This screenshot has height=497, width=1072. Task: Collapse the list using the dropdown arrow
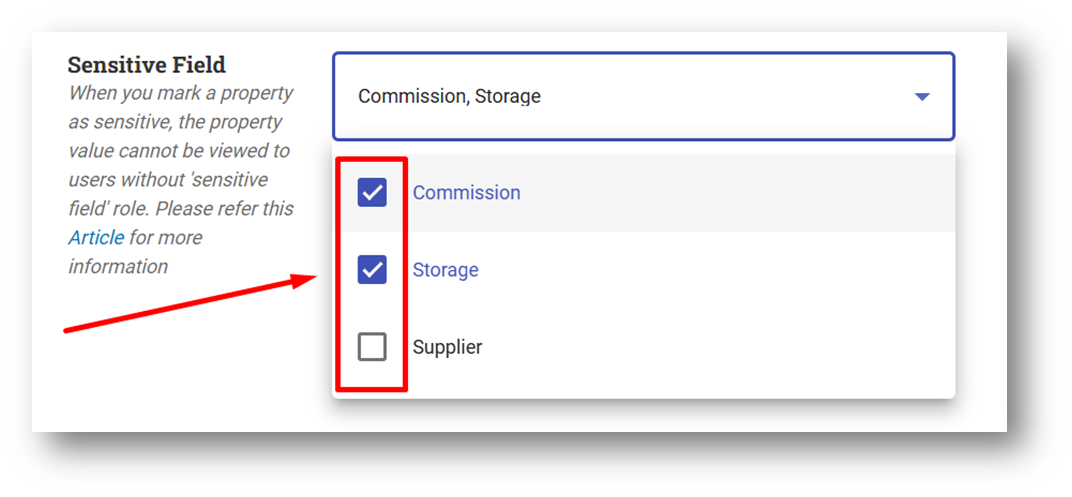click(x=922, y=97)
